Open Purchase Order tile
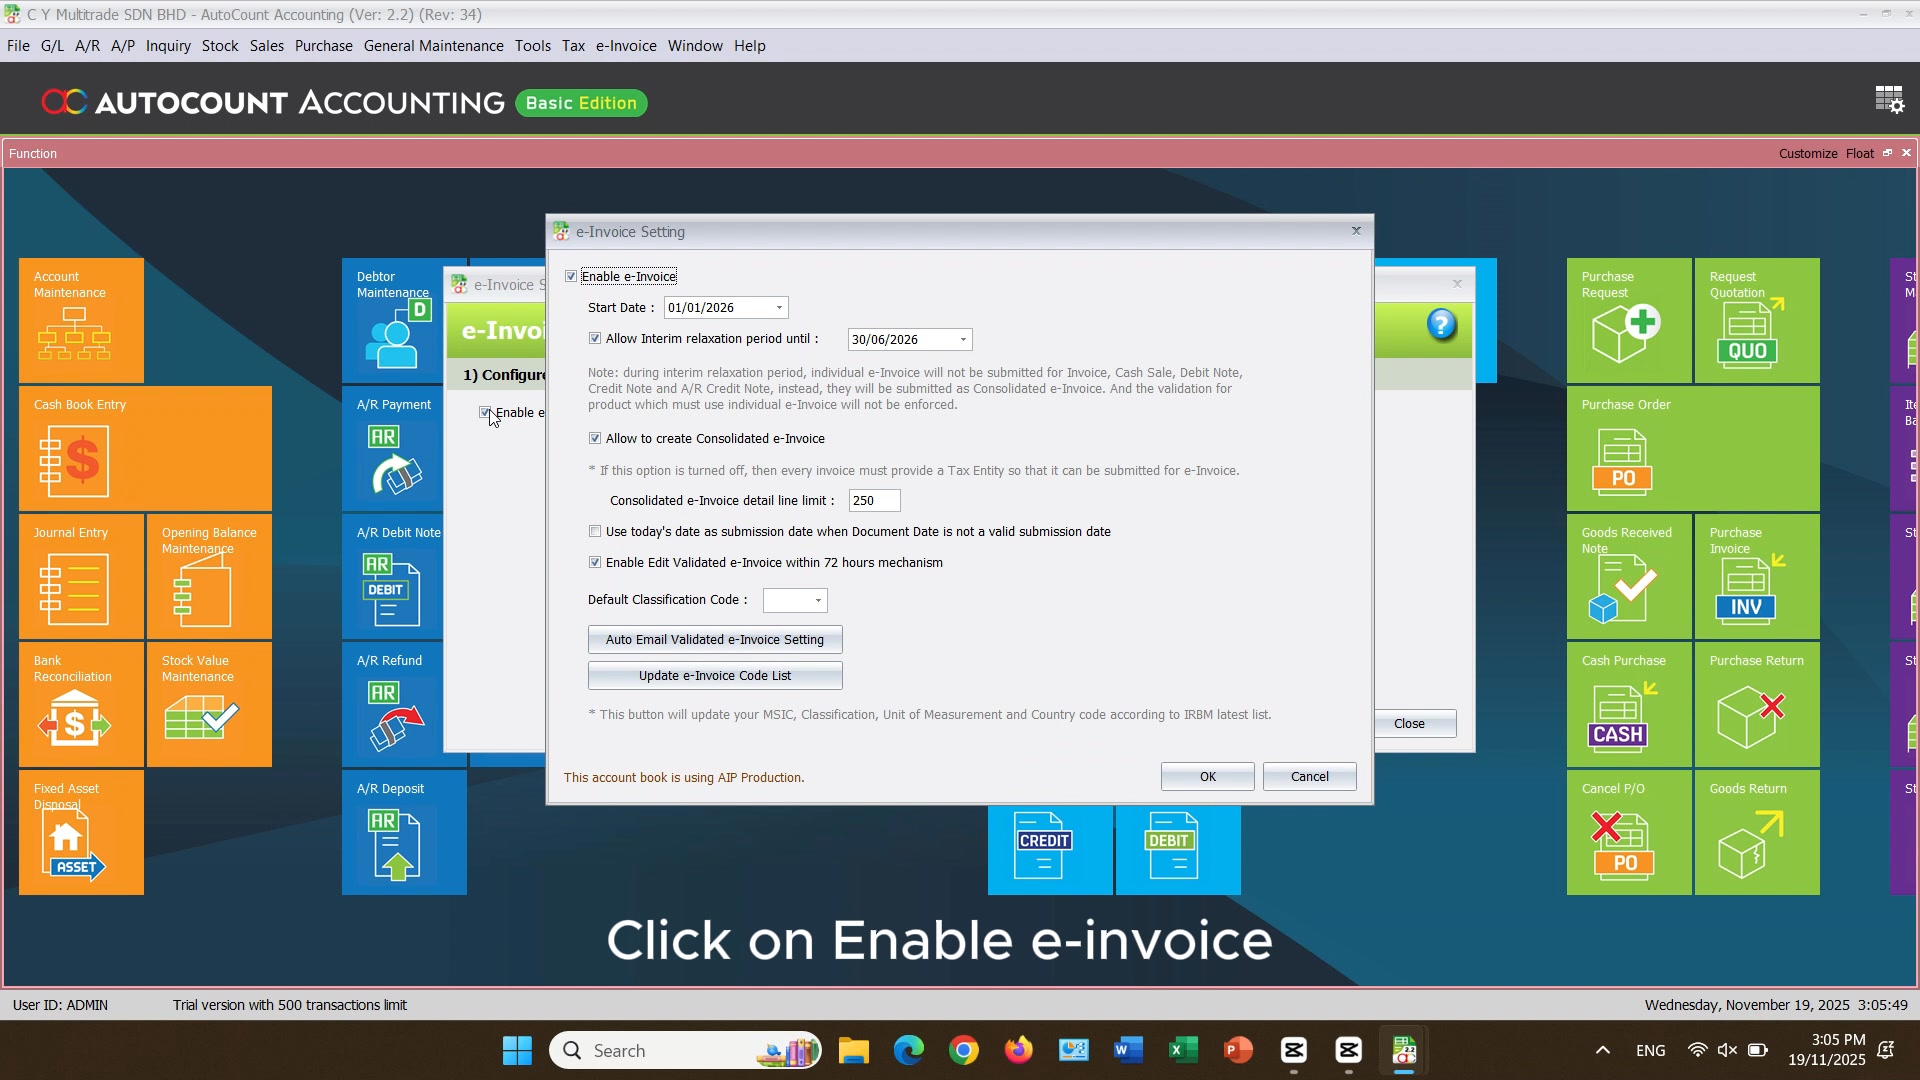Viewport: 1920px width, 1080px height. click(x=1693, y=449)
